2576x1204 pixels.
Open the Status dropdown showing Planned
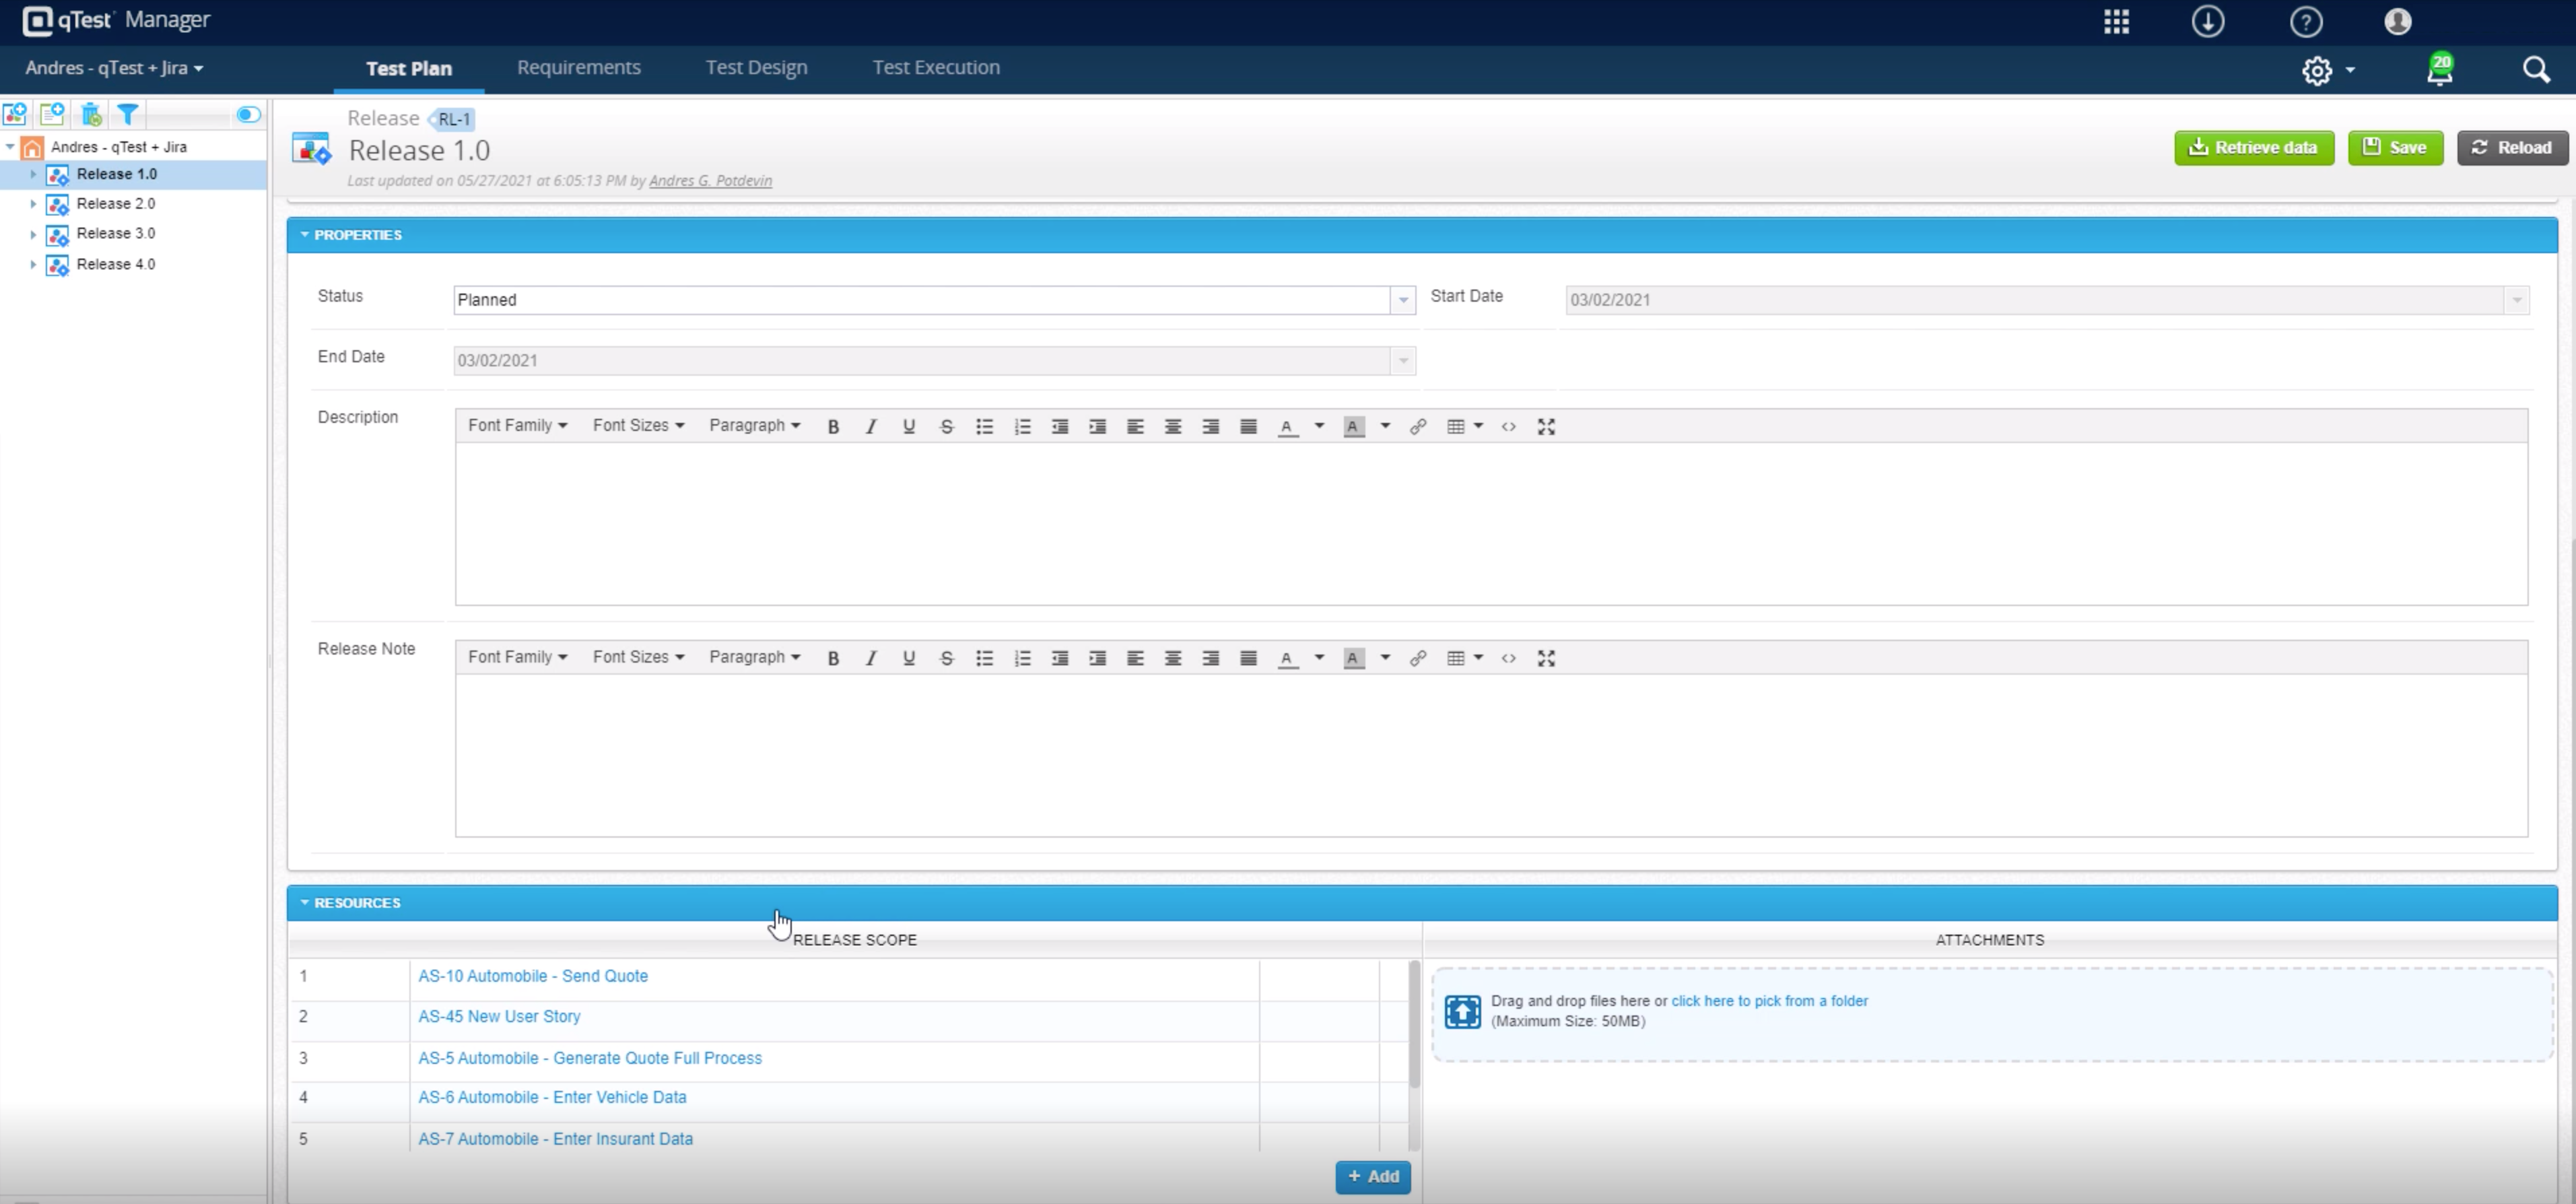1402,299
